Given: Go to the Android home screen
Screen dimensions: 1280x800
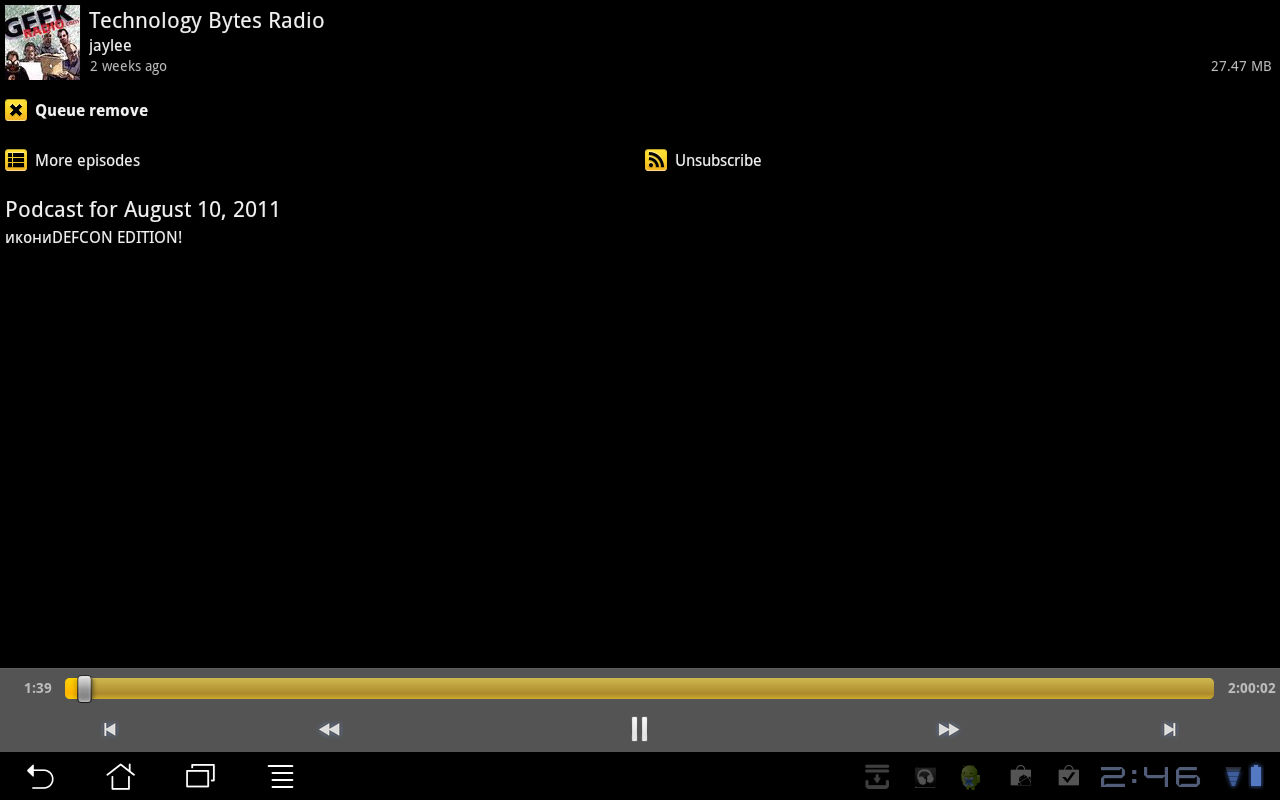Looking at the screenshot, I should coord(121,776).
